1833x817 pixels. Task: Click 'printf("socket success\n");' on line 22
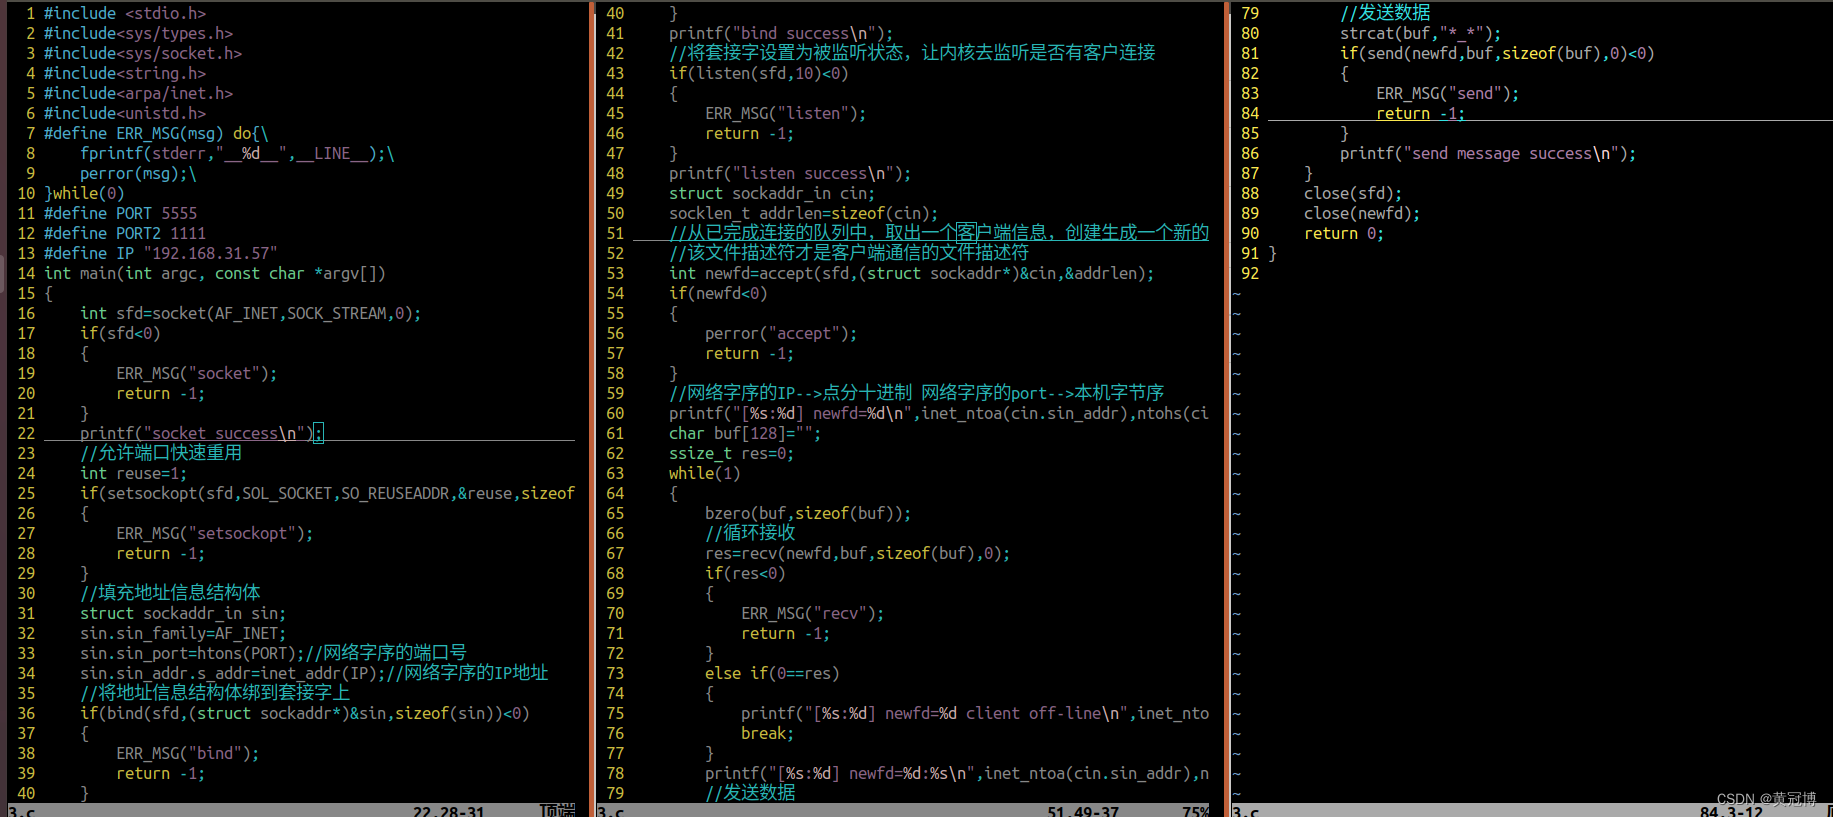click(x=201, y=433)
